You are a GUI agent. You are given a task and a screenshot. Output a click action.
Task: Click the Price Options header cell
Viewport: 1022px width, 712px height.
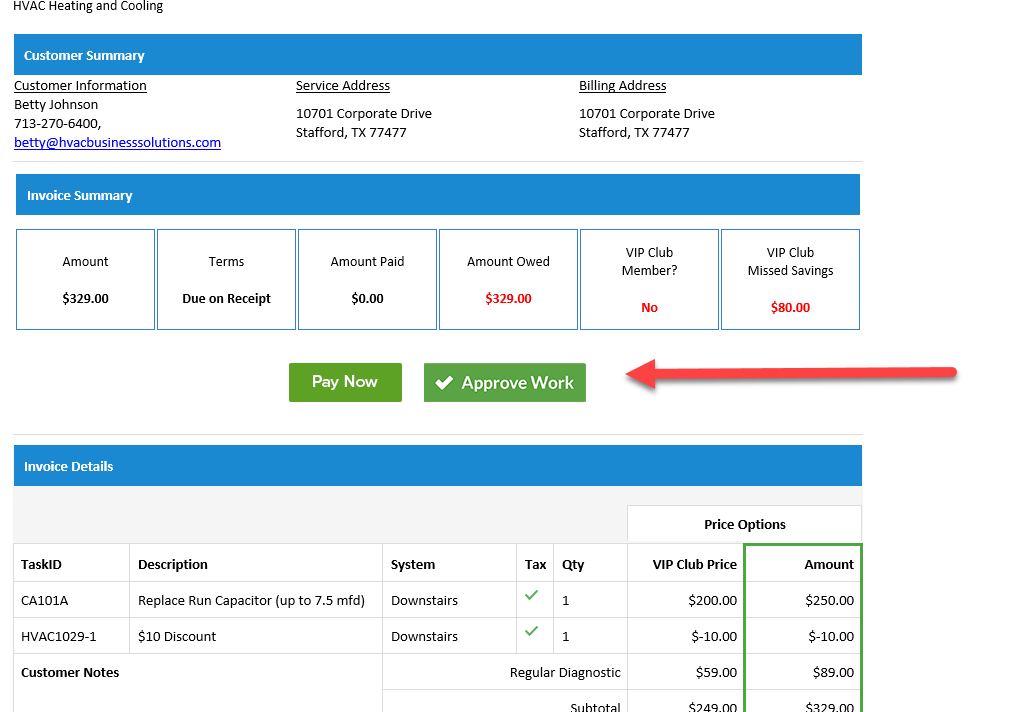[744, 524]
